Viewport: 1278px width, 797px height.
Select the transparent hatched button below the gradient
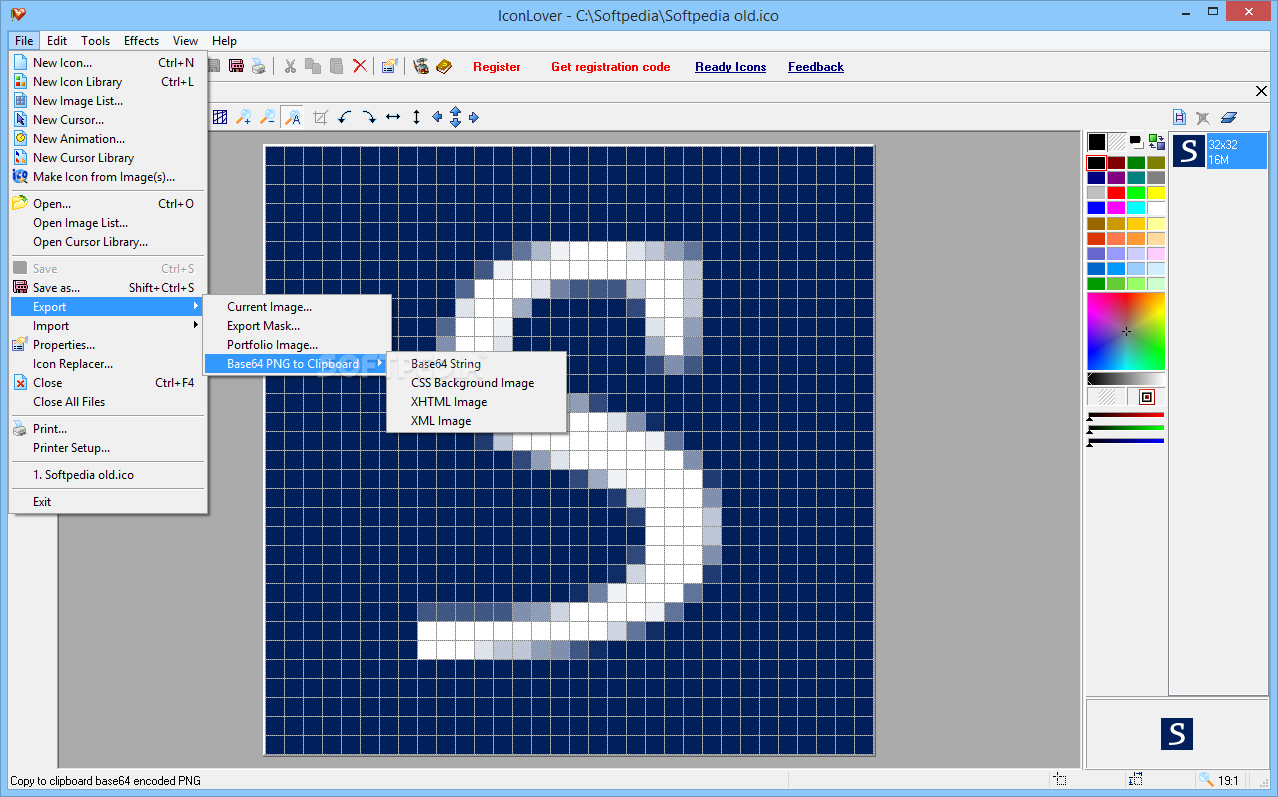[x=1107, y=397]
